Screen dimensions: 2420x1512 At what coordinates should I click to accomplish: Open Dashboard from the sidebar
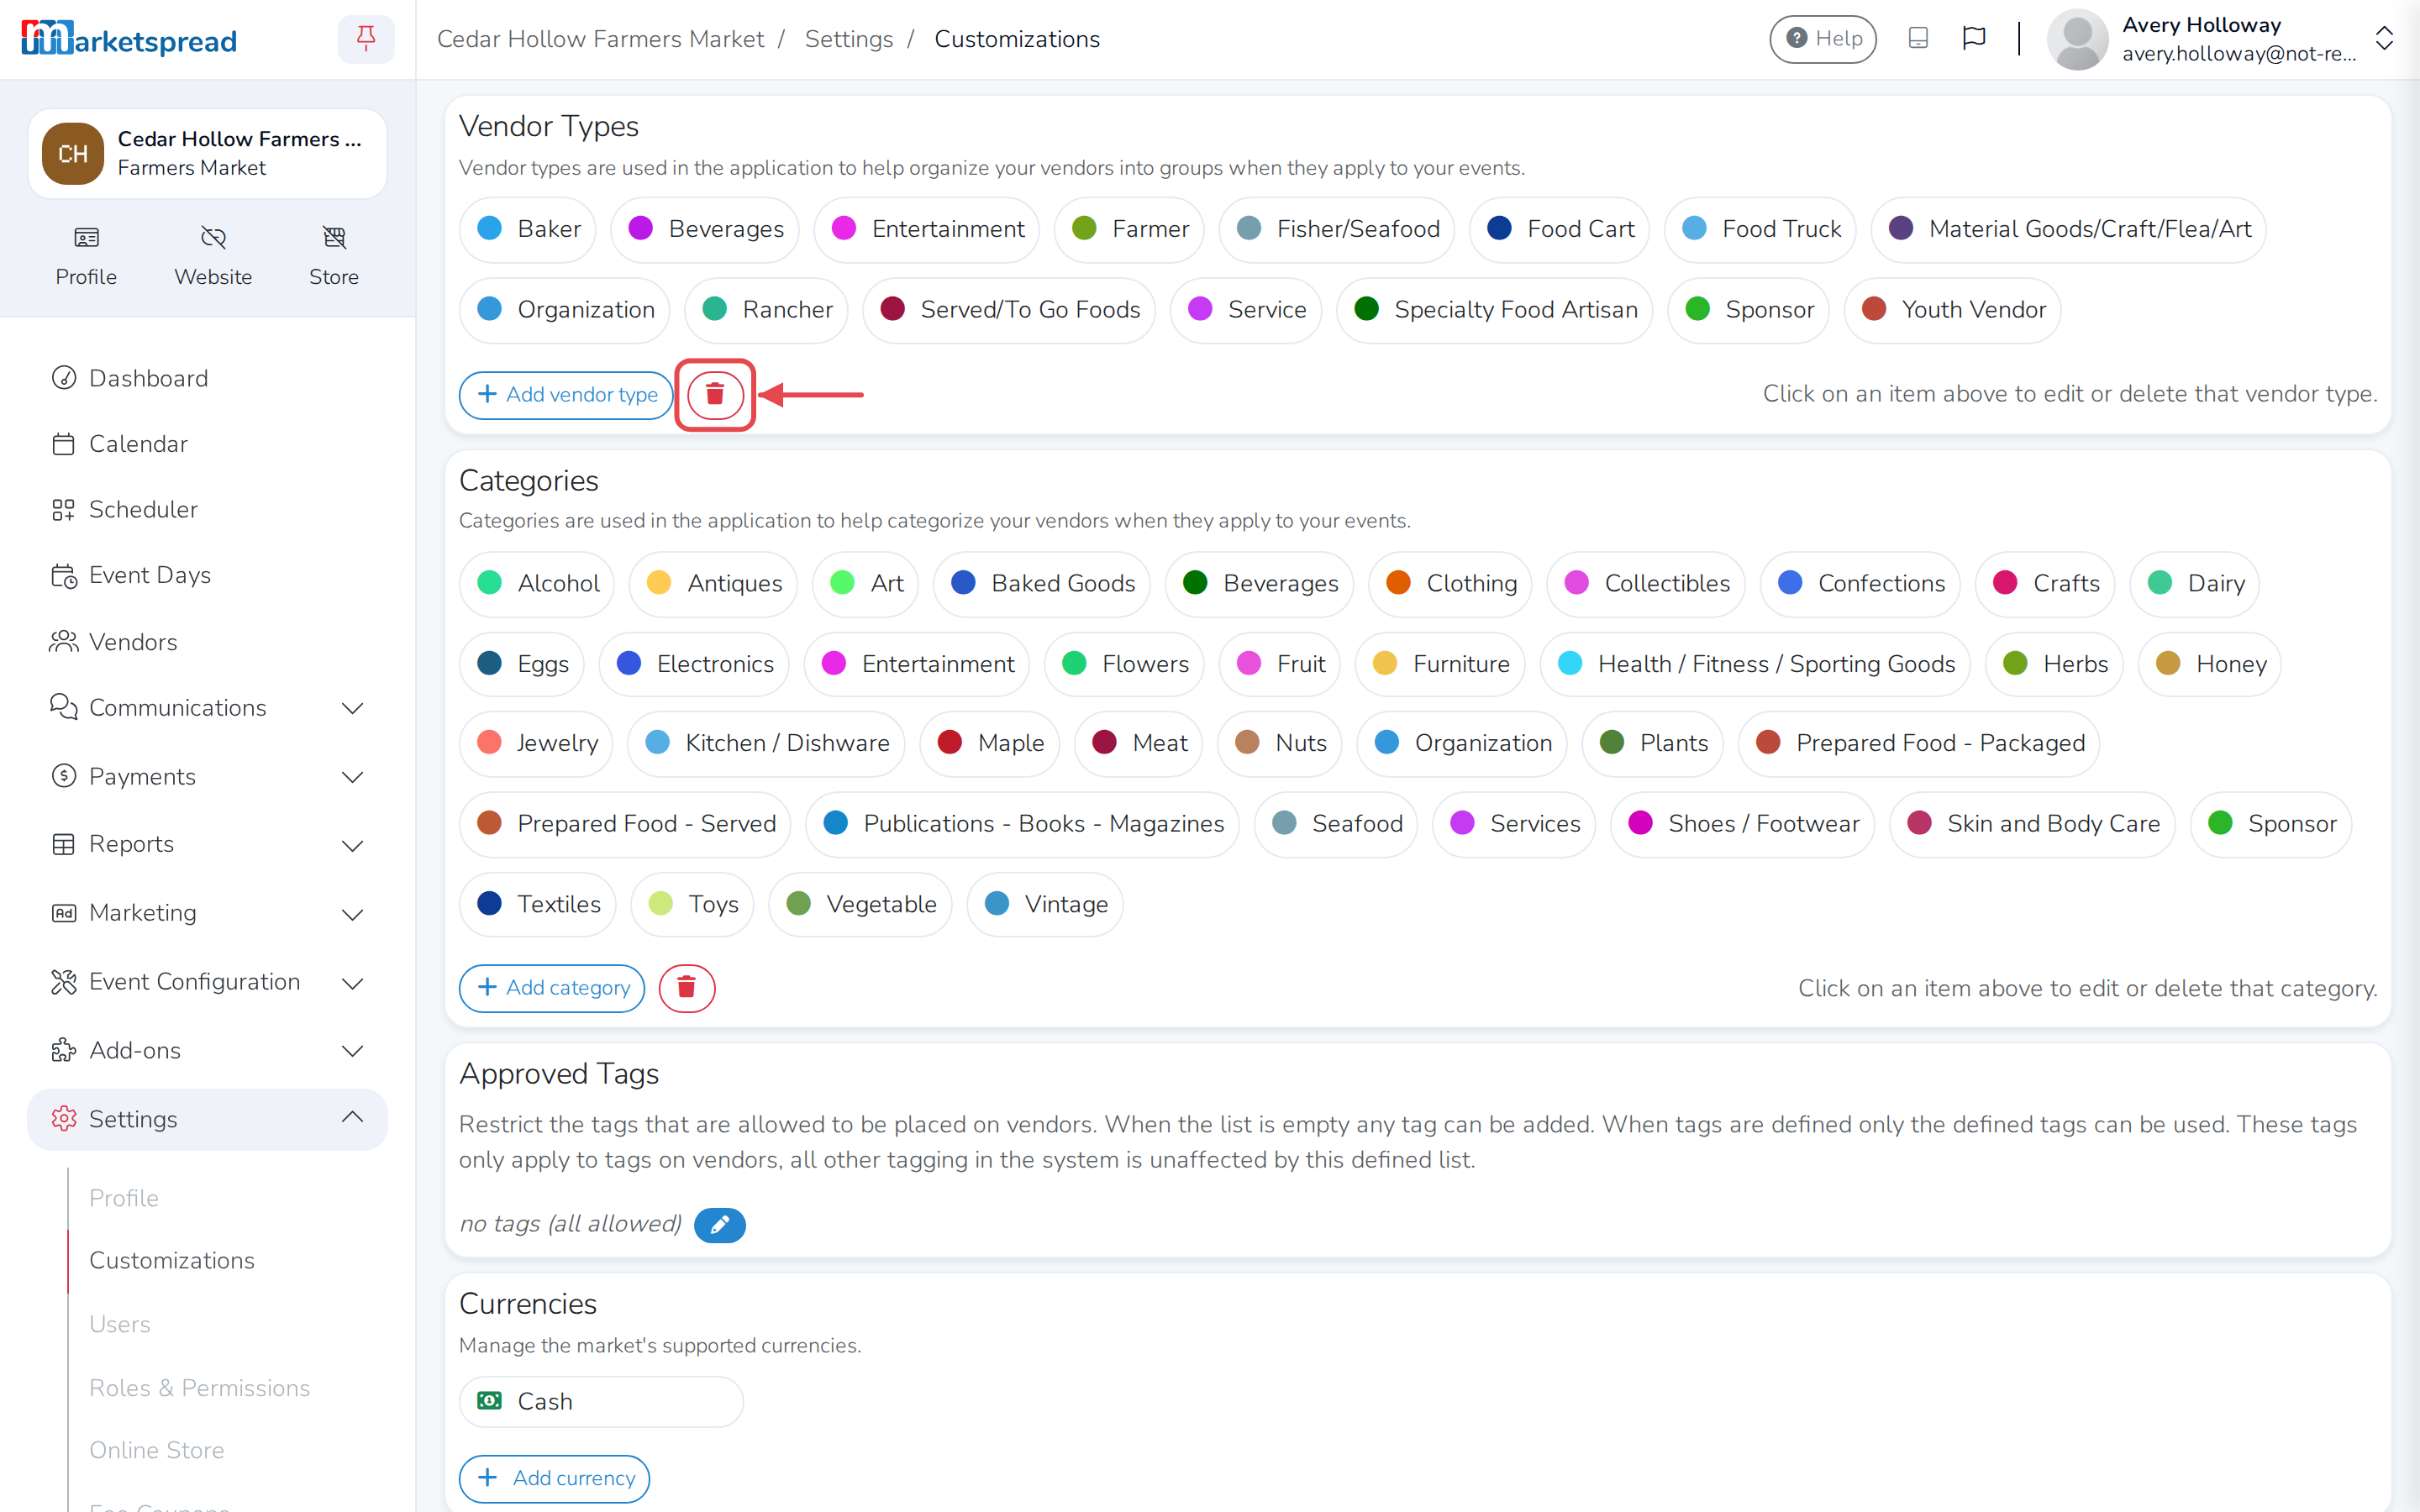pos(207,378)
